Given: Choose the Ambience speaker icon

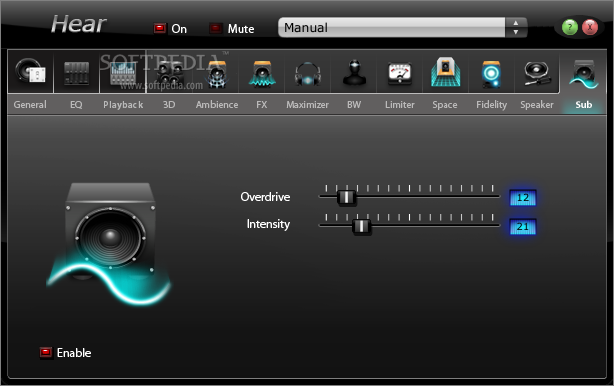Looking at the screenshot, I should (x=217, y=74).
